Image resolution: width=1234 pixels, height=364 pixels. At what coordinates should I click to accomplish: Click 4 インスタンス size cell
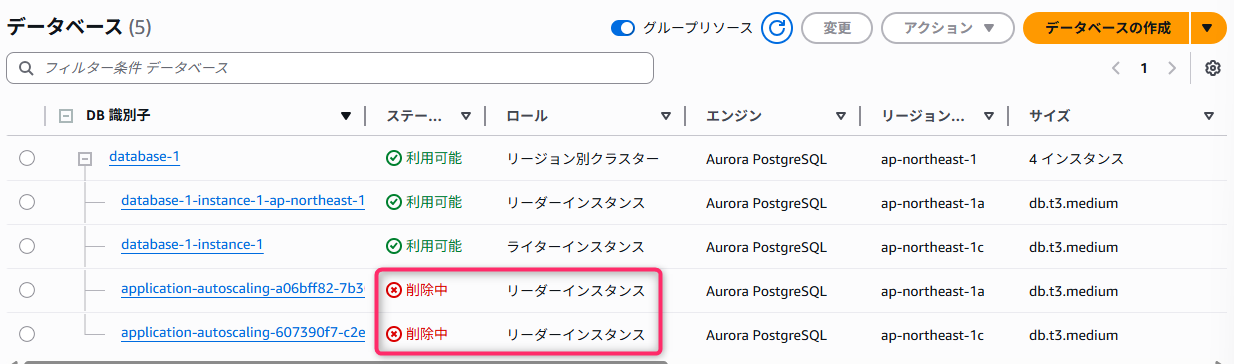pos(1076,158)
